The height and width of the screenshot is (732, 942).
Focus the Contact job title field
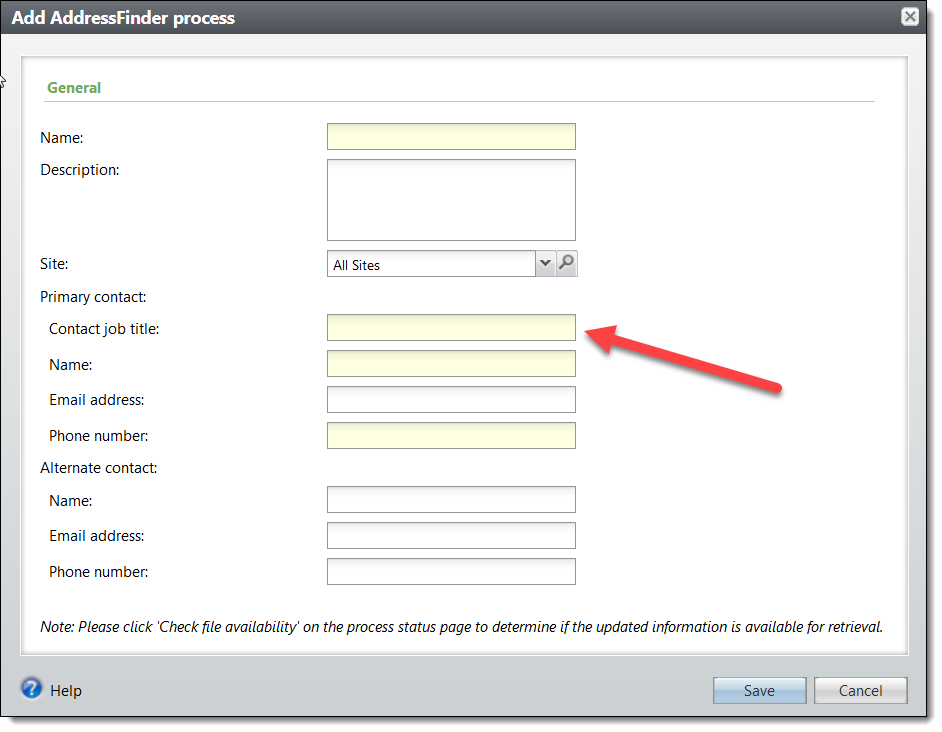coord(451,328)
